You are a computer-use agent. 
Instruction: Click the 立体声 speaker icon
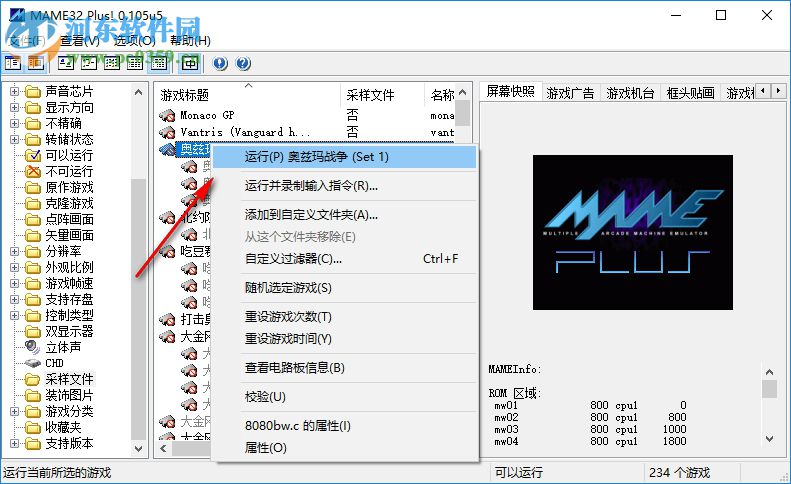(33, 347)
